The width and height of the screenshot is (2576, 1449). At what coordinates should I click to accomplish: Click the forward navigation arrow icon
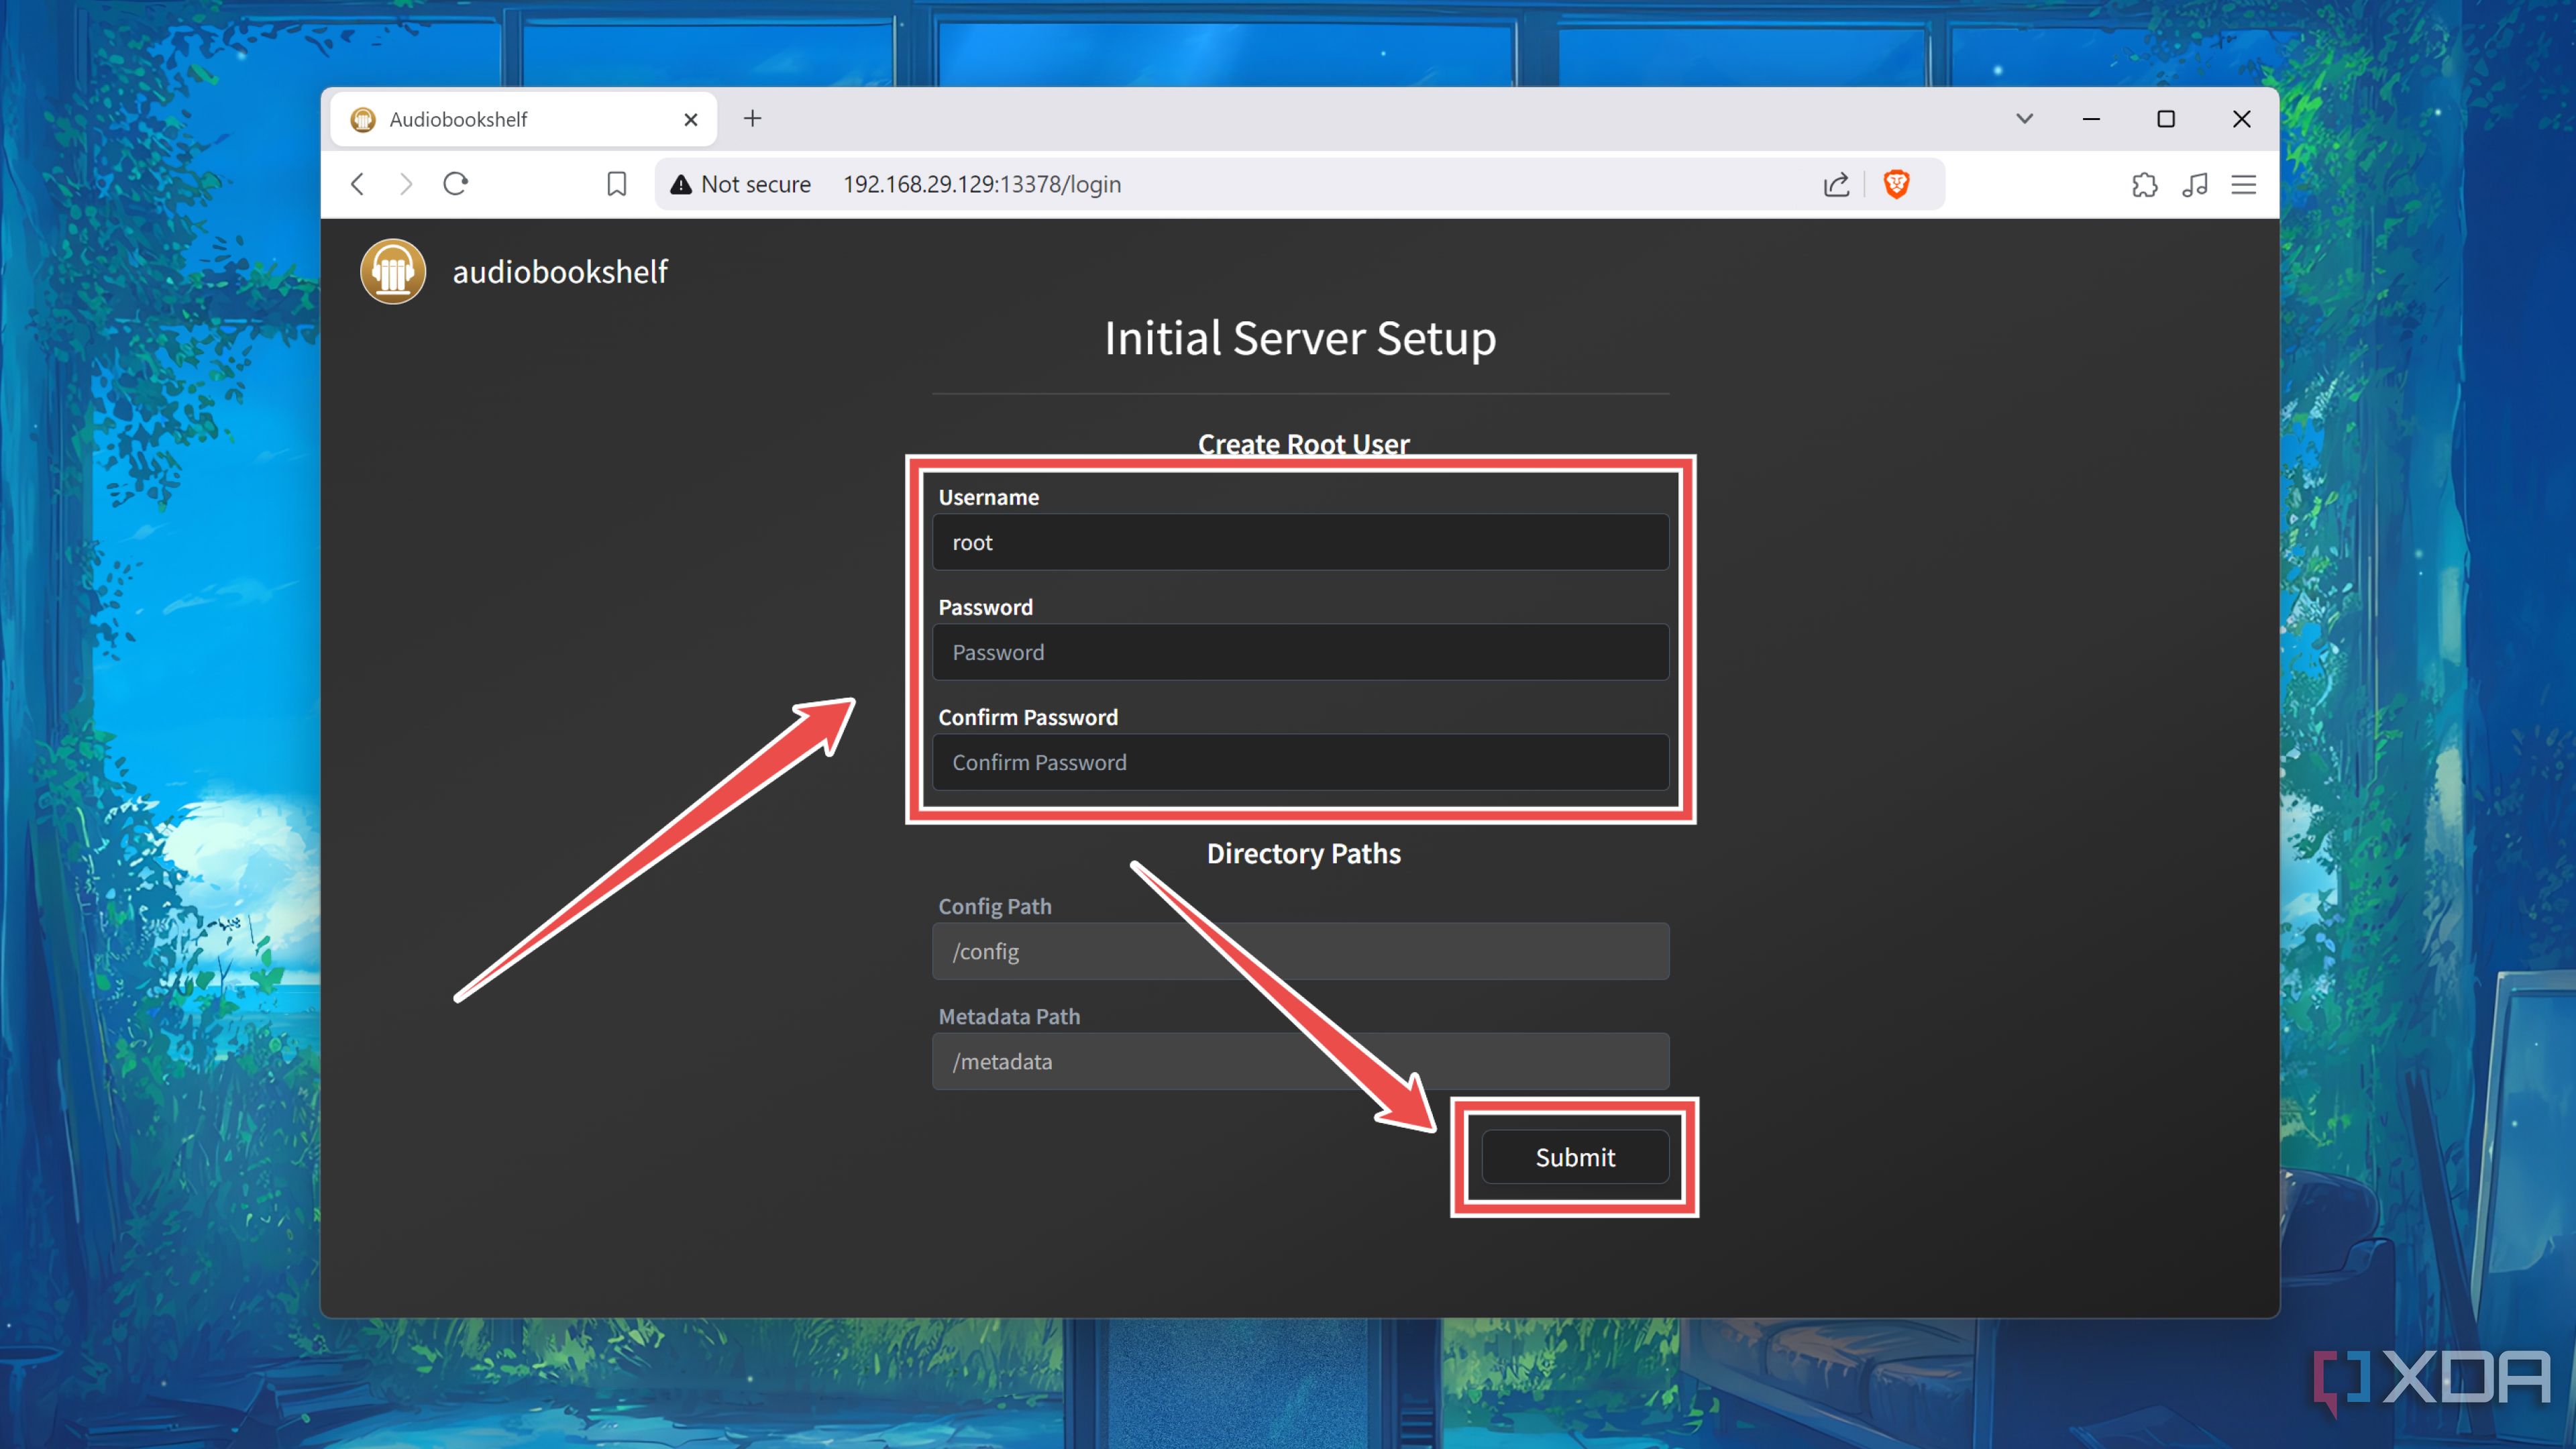coord(405,184)
